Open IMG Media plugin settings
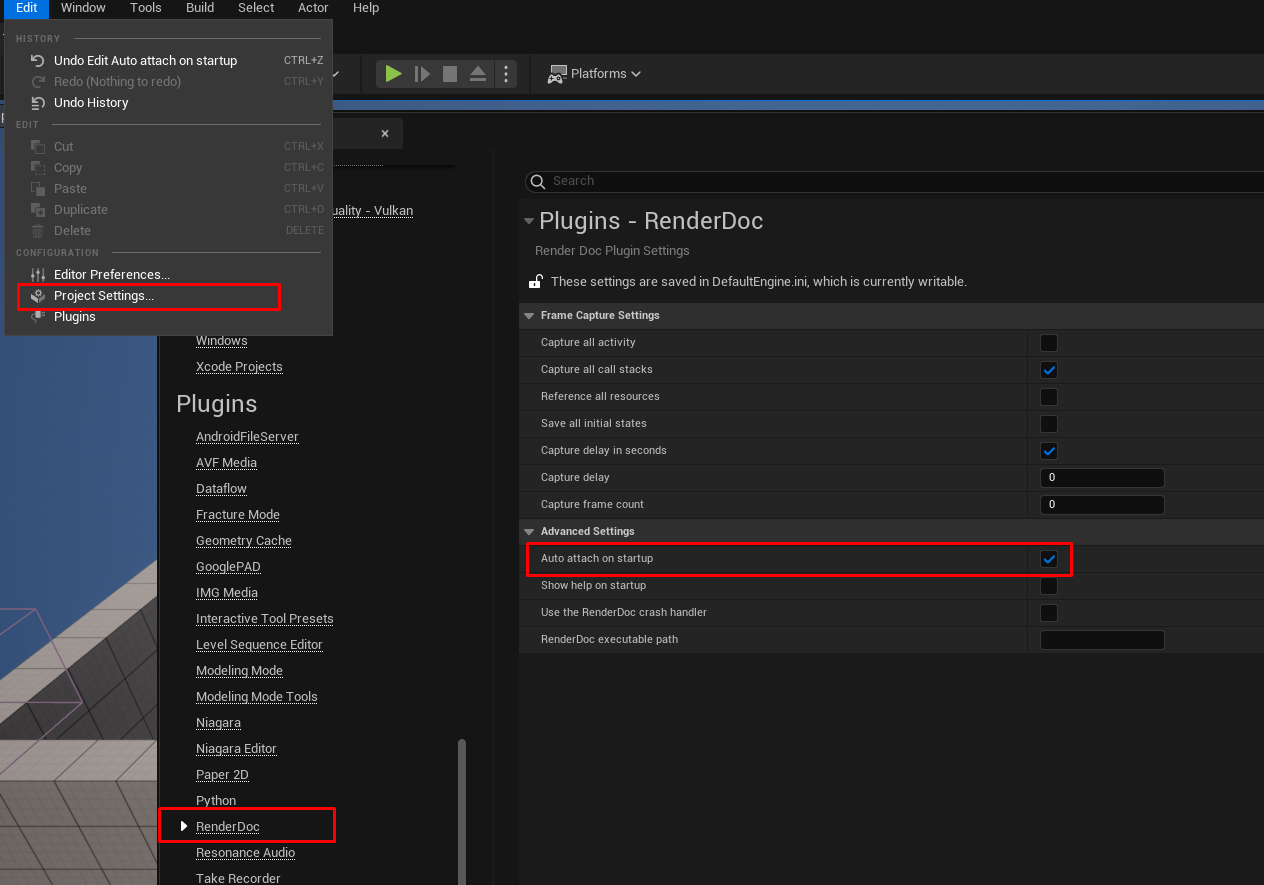This screenshot has width=1264, height=885. 227,593
